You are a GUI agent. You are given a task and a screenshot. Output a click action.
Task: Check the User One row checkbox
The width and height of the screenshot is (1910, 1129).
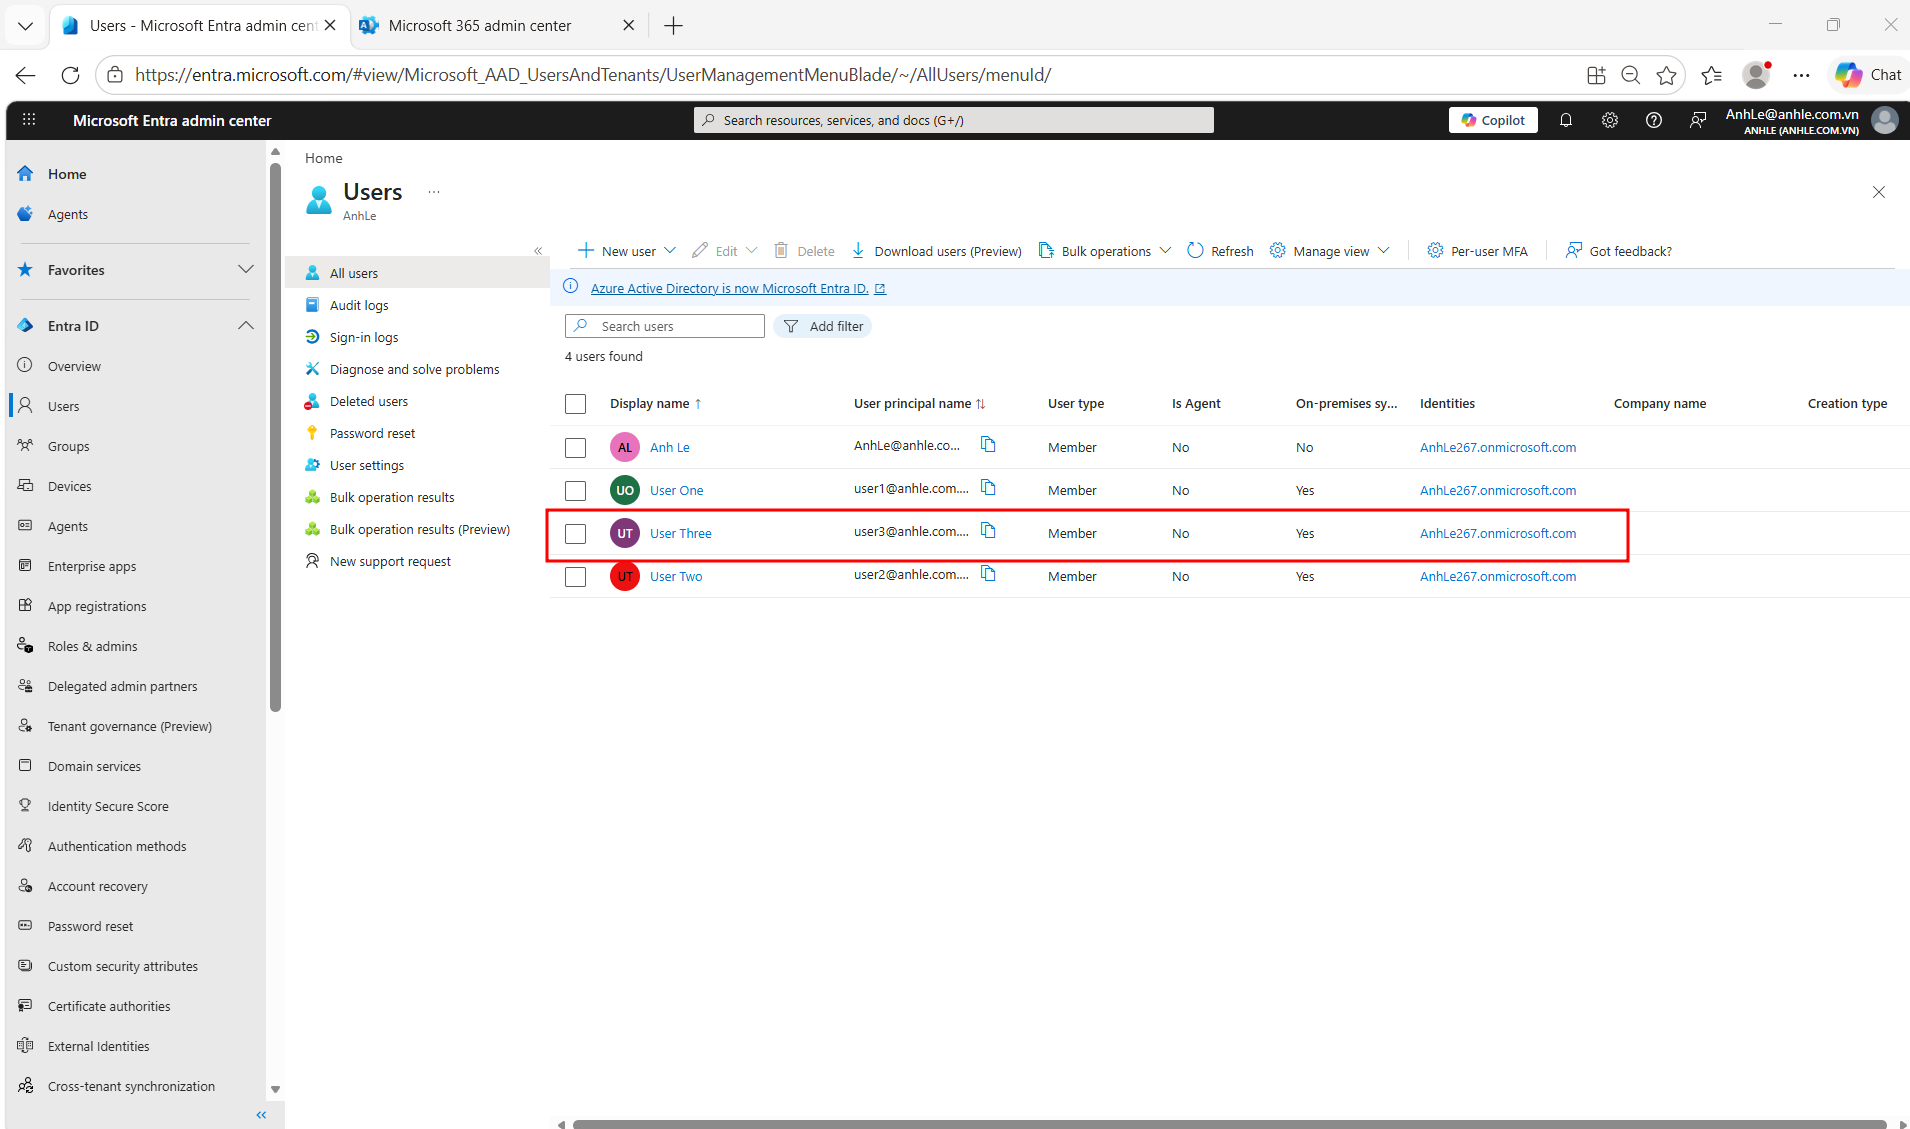(x=575, y=491)
